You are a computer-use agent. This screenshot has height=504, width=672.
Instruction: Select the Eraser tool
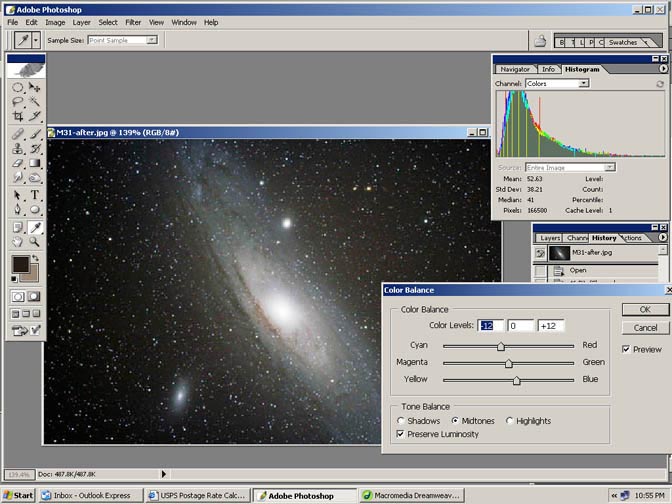pos(18,164)
